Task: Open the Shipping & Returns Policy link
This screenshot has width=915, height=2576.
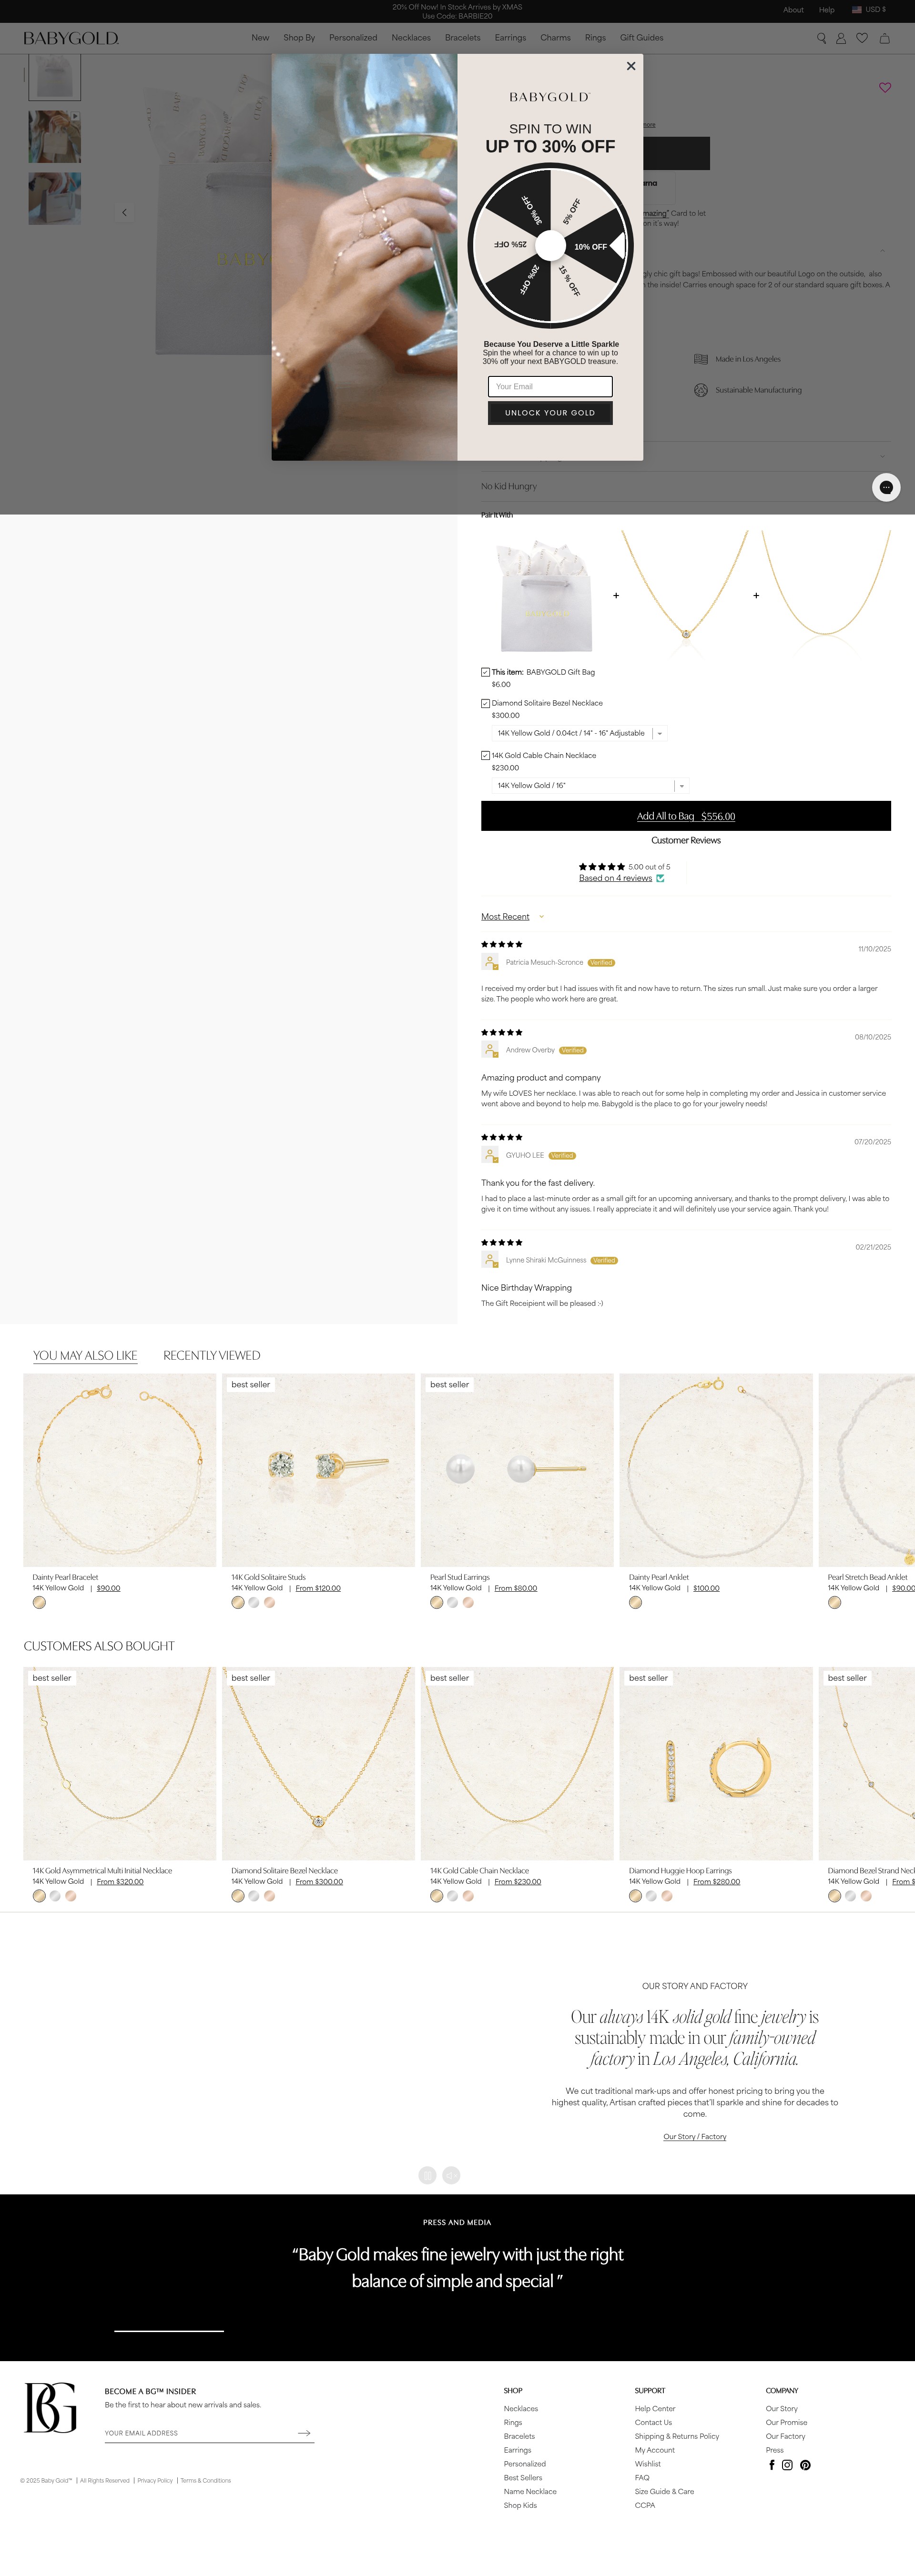Action: pyautogui.click(x=677, y=2437)
